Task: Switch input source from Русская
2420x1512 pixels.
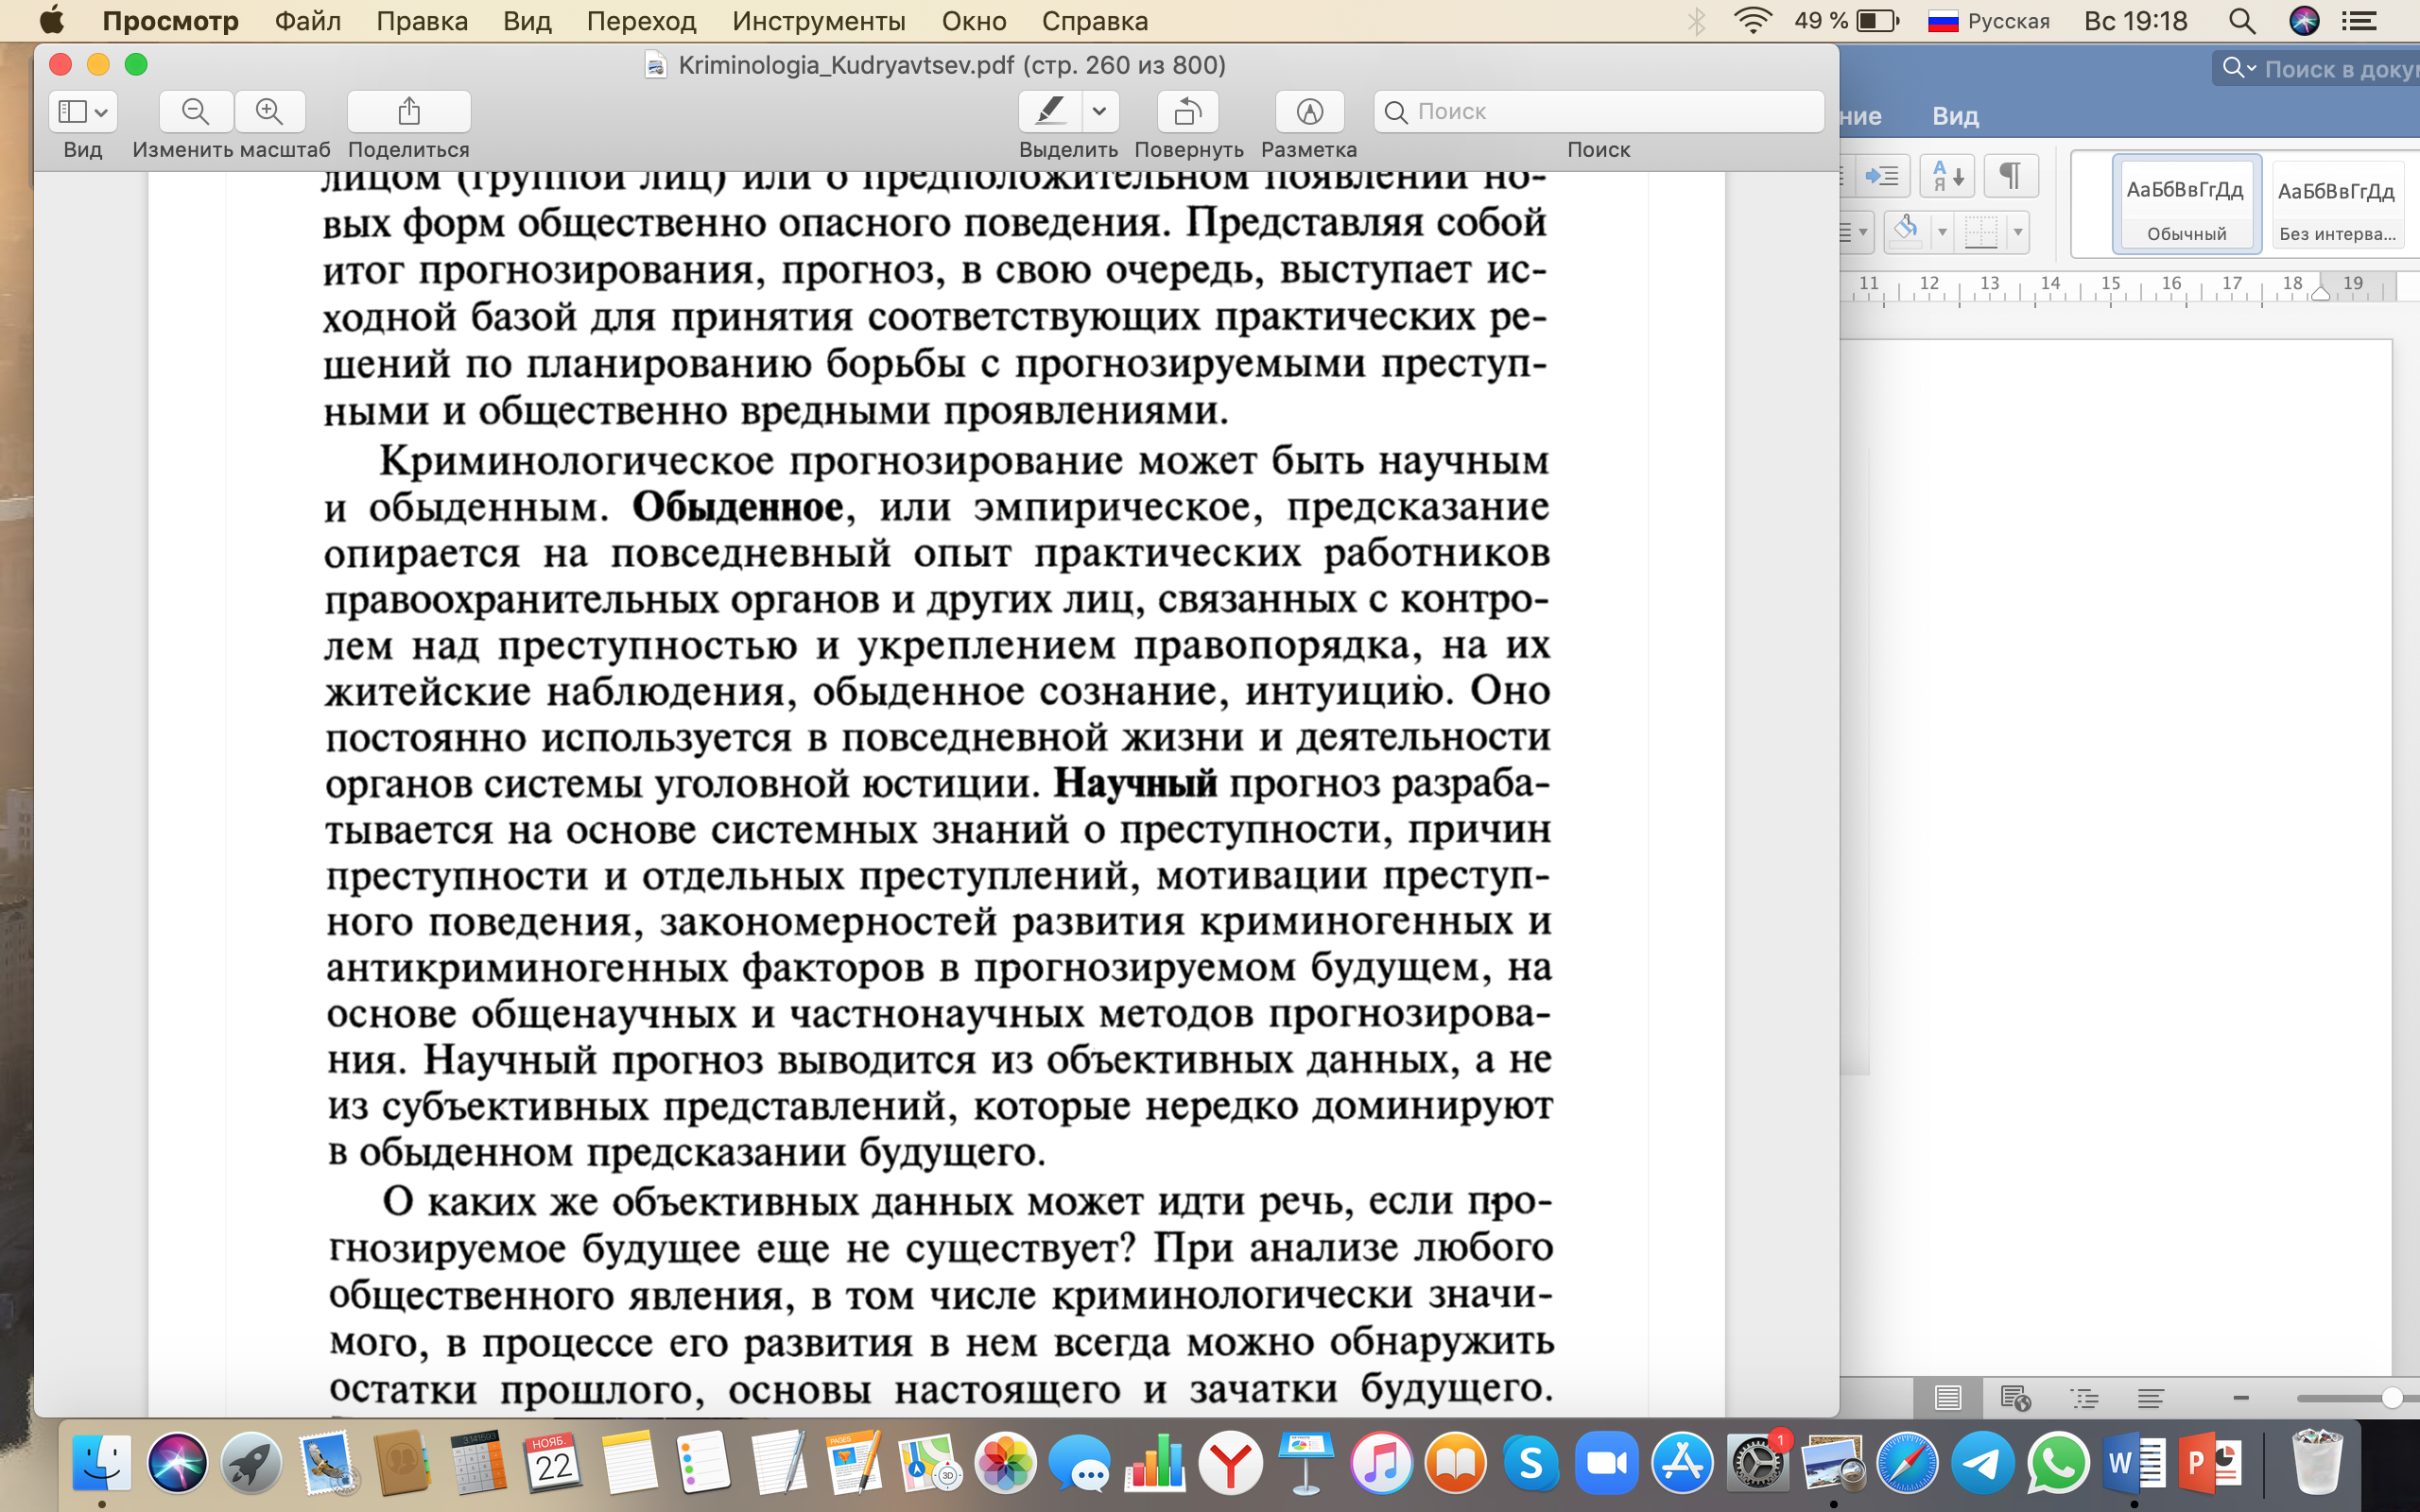Action: pyautogui.click(x=1989, y=21)
